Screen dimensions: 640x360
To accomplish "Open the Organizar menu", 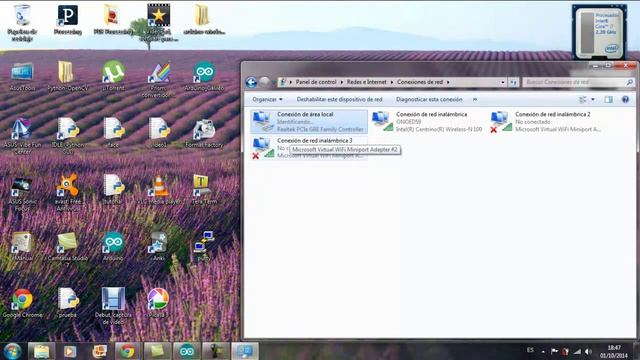I will click(x=267, y=100).
